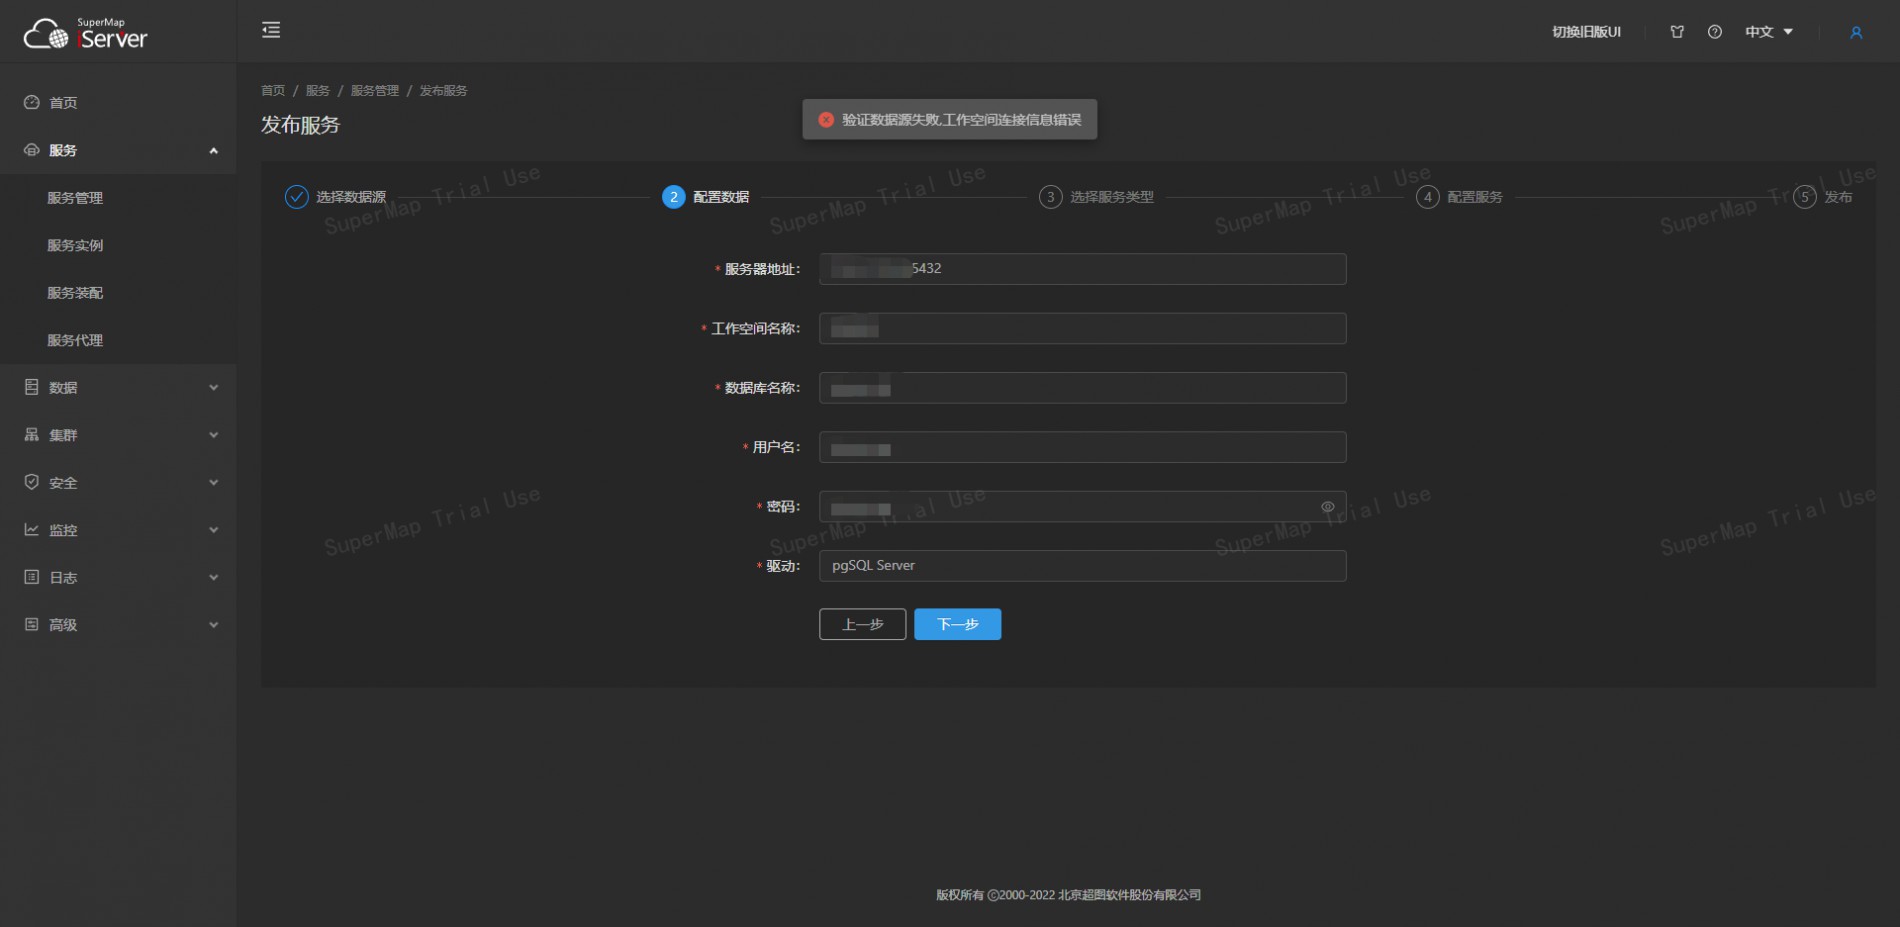The image size is (1900, 927).
Task: Click the 监控 chart icon in sidebar
Action: [x=32, y=530]
